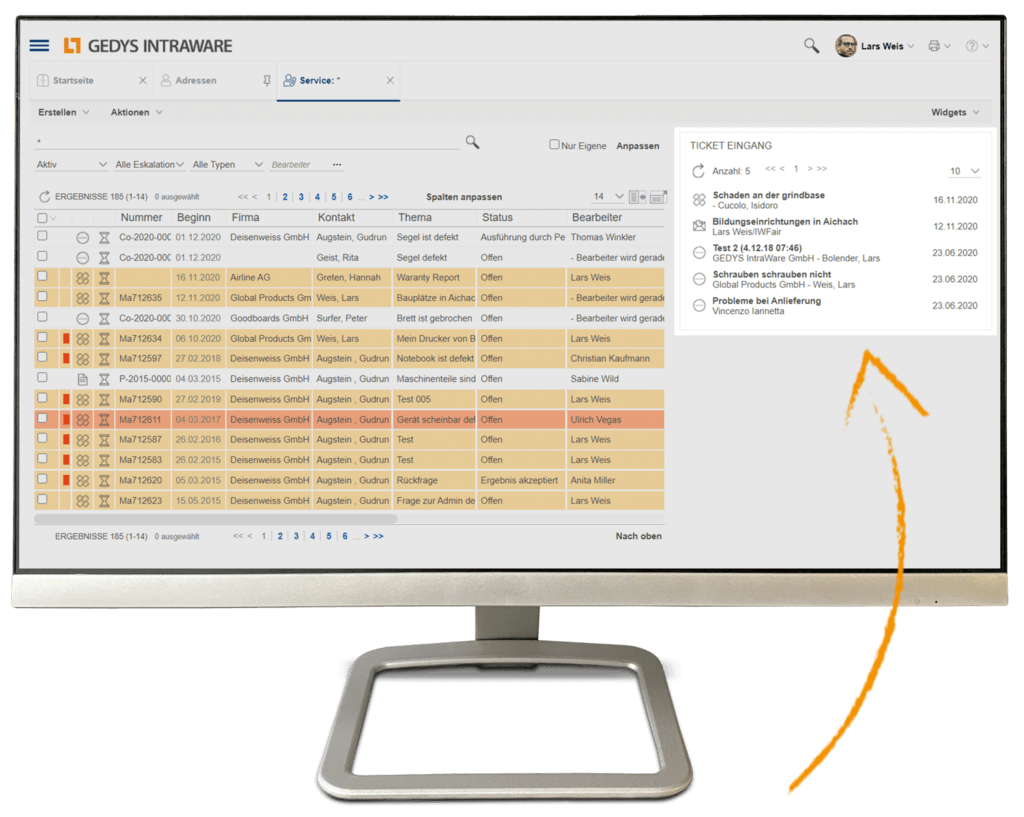
Task: Select checkbox for P-2015-0000 row
Action: tap(42, 377)
